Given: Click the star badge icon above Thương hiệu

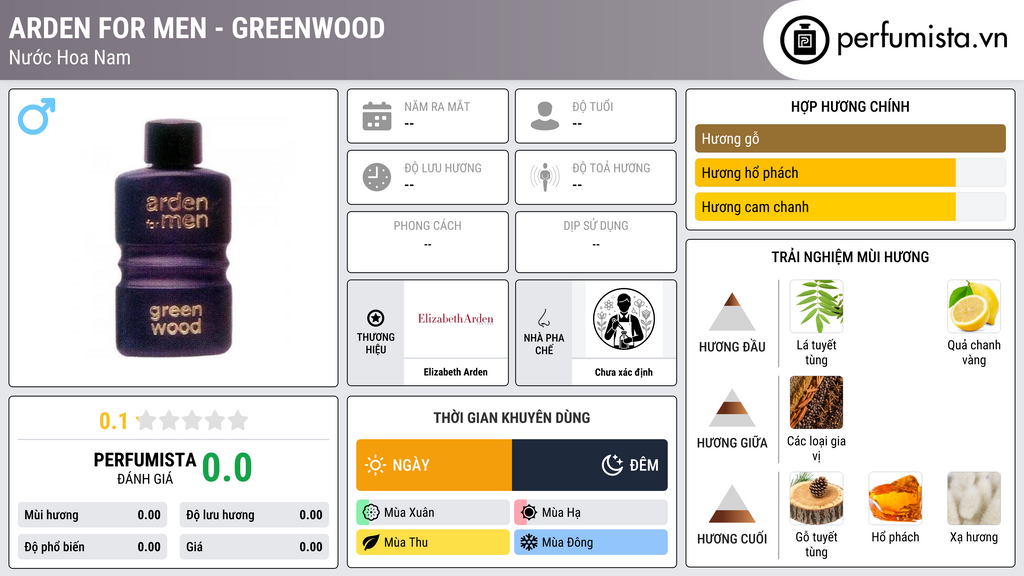Looking at the screenshot, I should pos(376,318).
